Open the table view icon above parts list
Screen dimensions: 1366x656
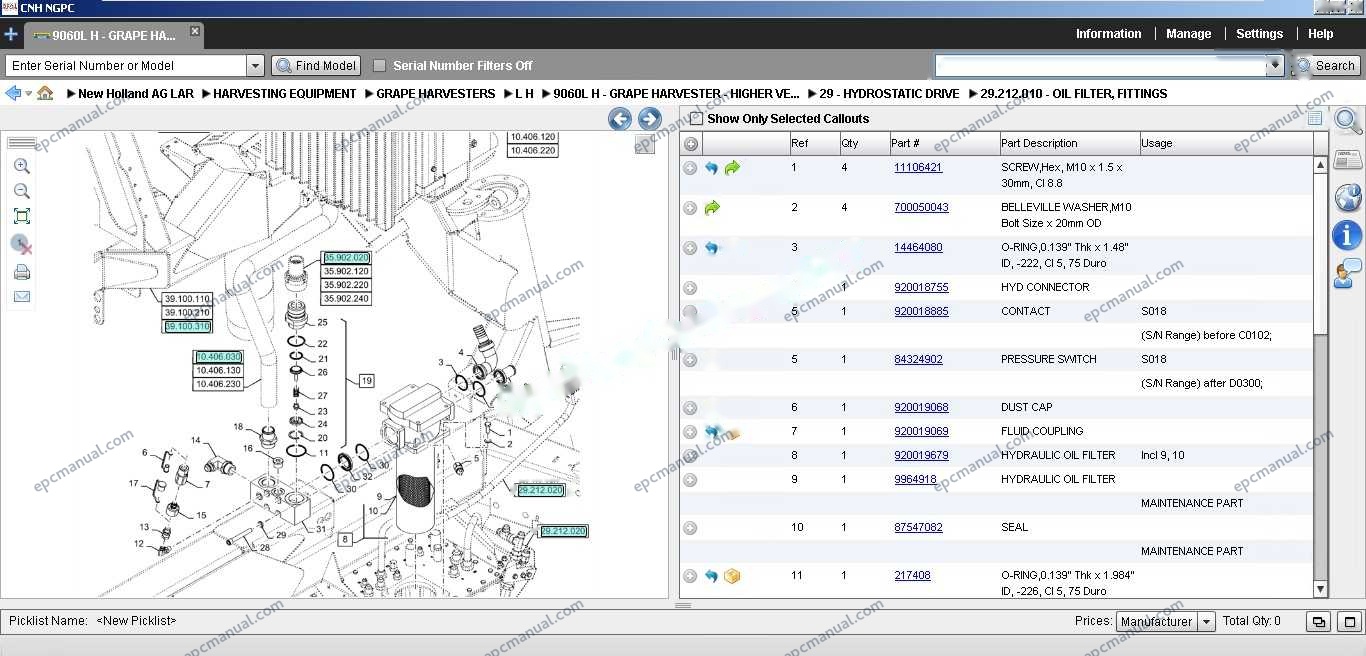pyautogui.click(x=1315, y=118)
